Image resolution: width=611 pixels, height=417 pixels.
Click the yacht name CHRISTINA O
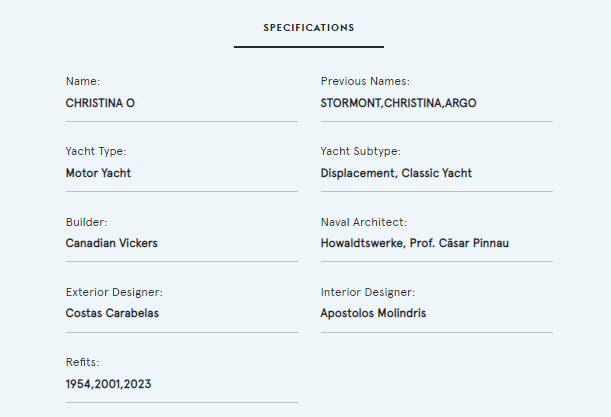pos(100,103)
